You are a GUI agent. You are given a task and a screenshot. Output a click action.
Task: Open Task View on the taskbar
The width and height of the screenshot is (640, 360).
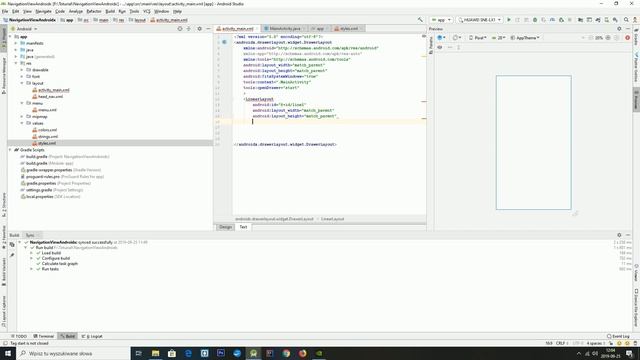(138, 353)
